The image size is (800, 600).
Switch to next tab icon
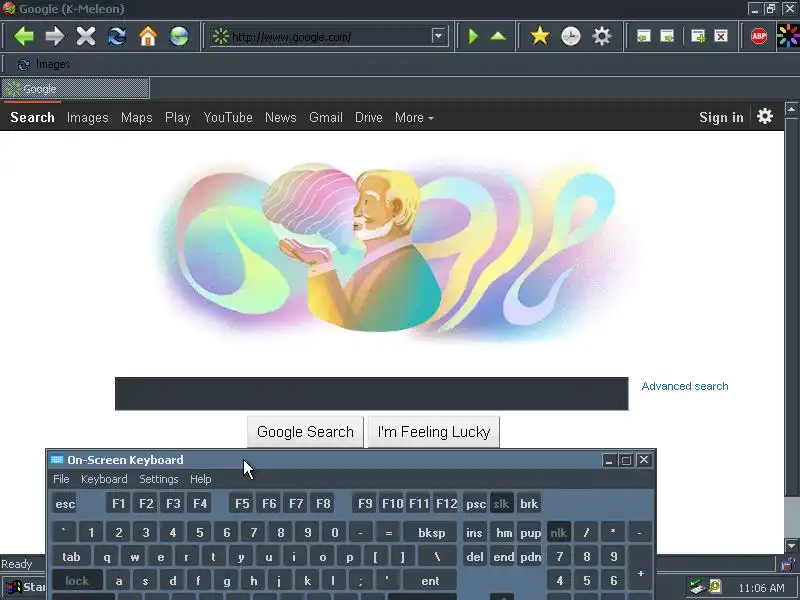coord(667,36)
